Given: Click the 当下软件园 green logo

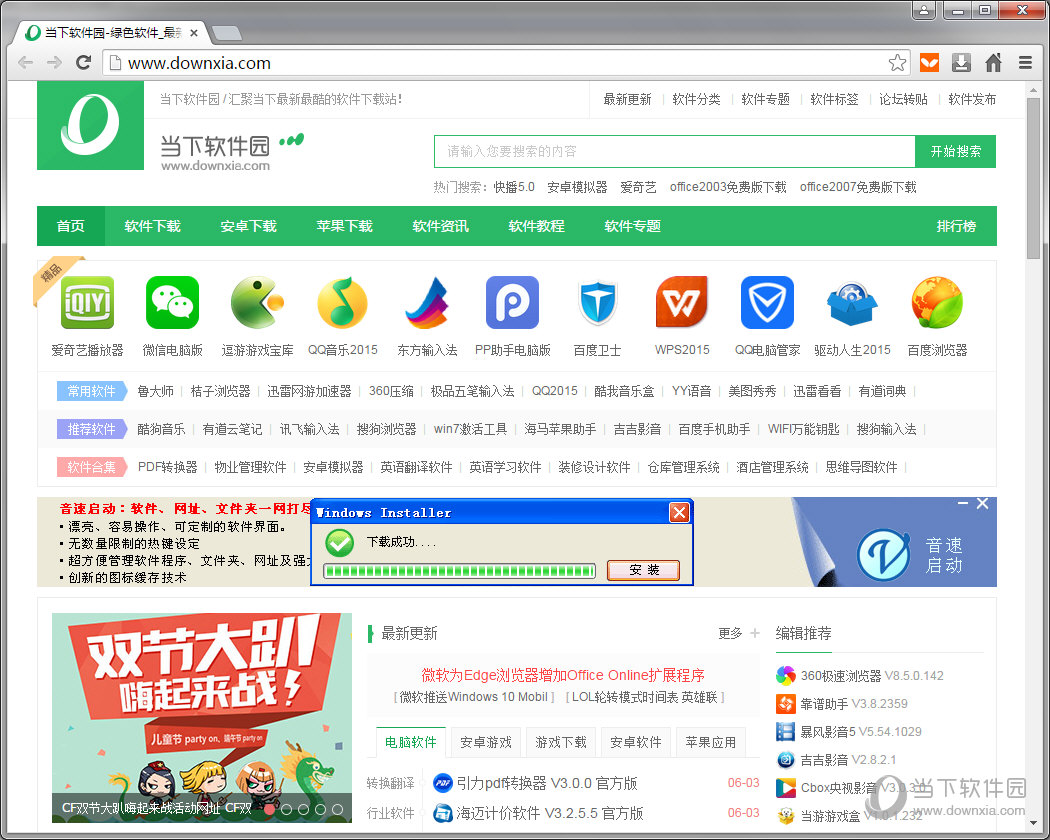Looking at the screenshot, I should tap(90, 125).
